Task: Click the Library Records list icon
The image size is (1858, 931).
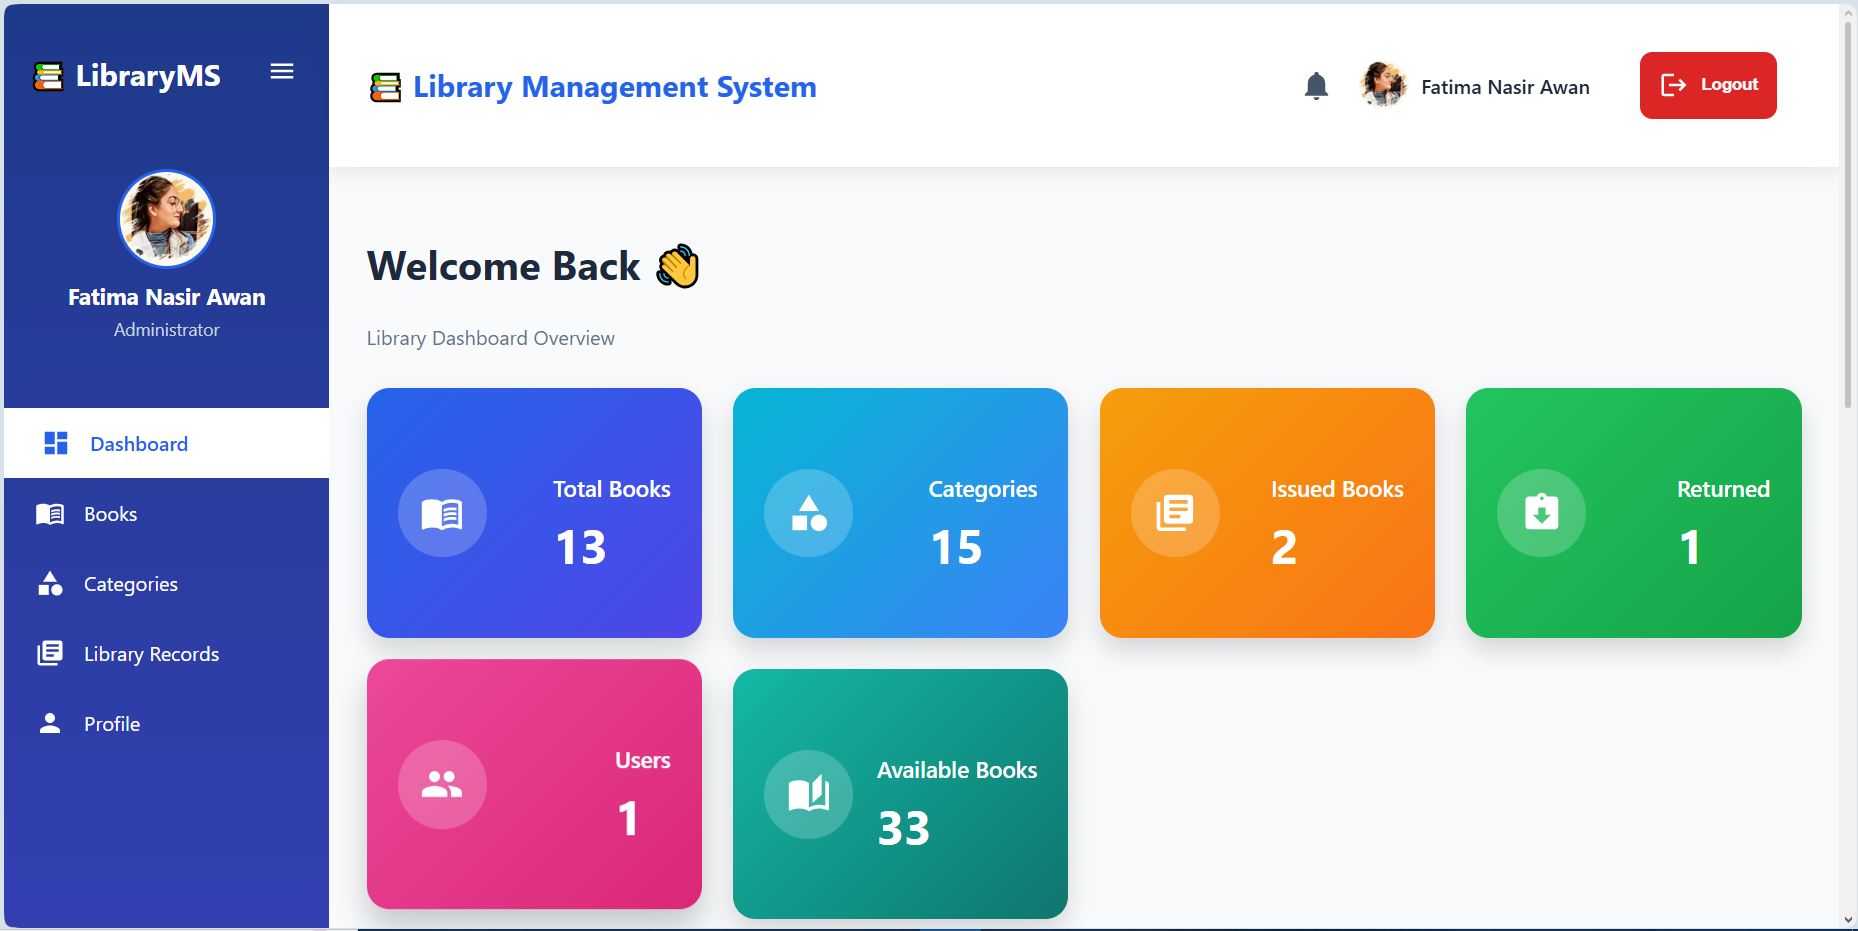Action: click(50, 653)
